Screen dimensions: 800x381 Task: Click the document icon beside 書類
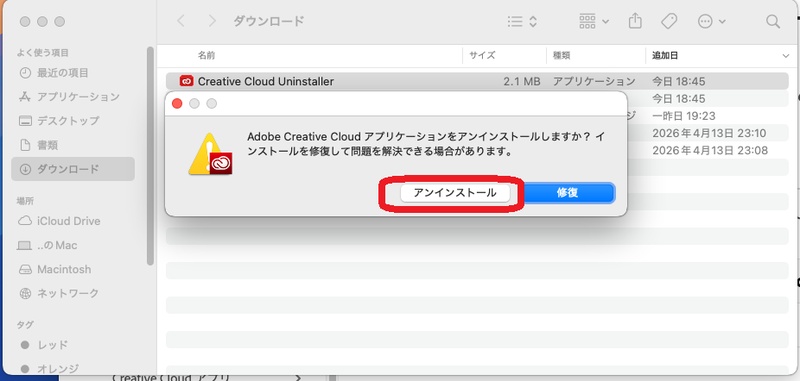pyautogui.click(x=25, y=145)
